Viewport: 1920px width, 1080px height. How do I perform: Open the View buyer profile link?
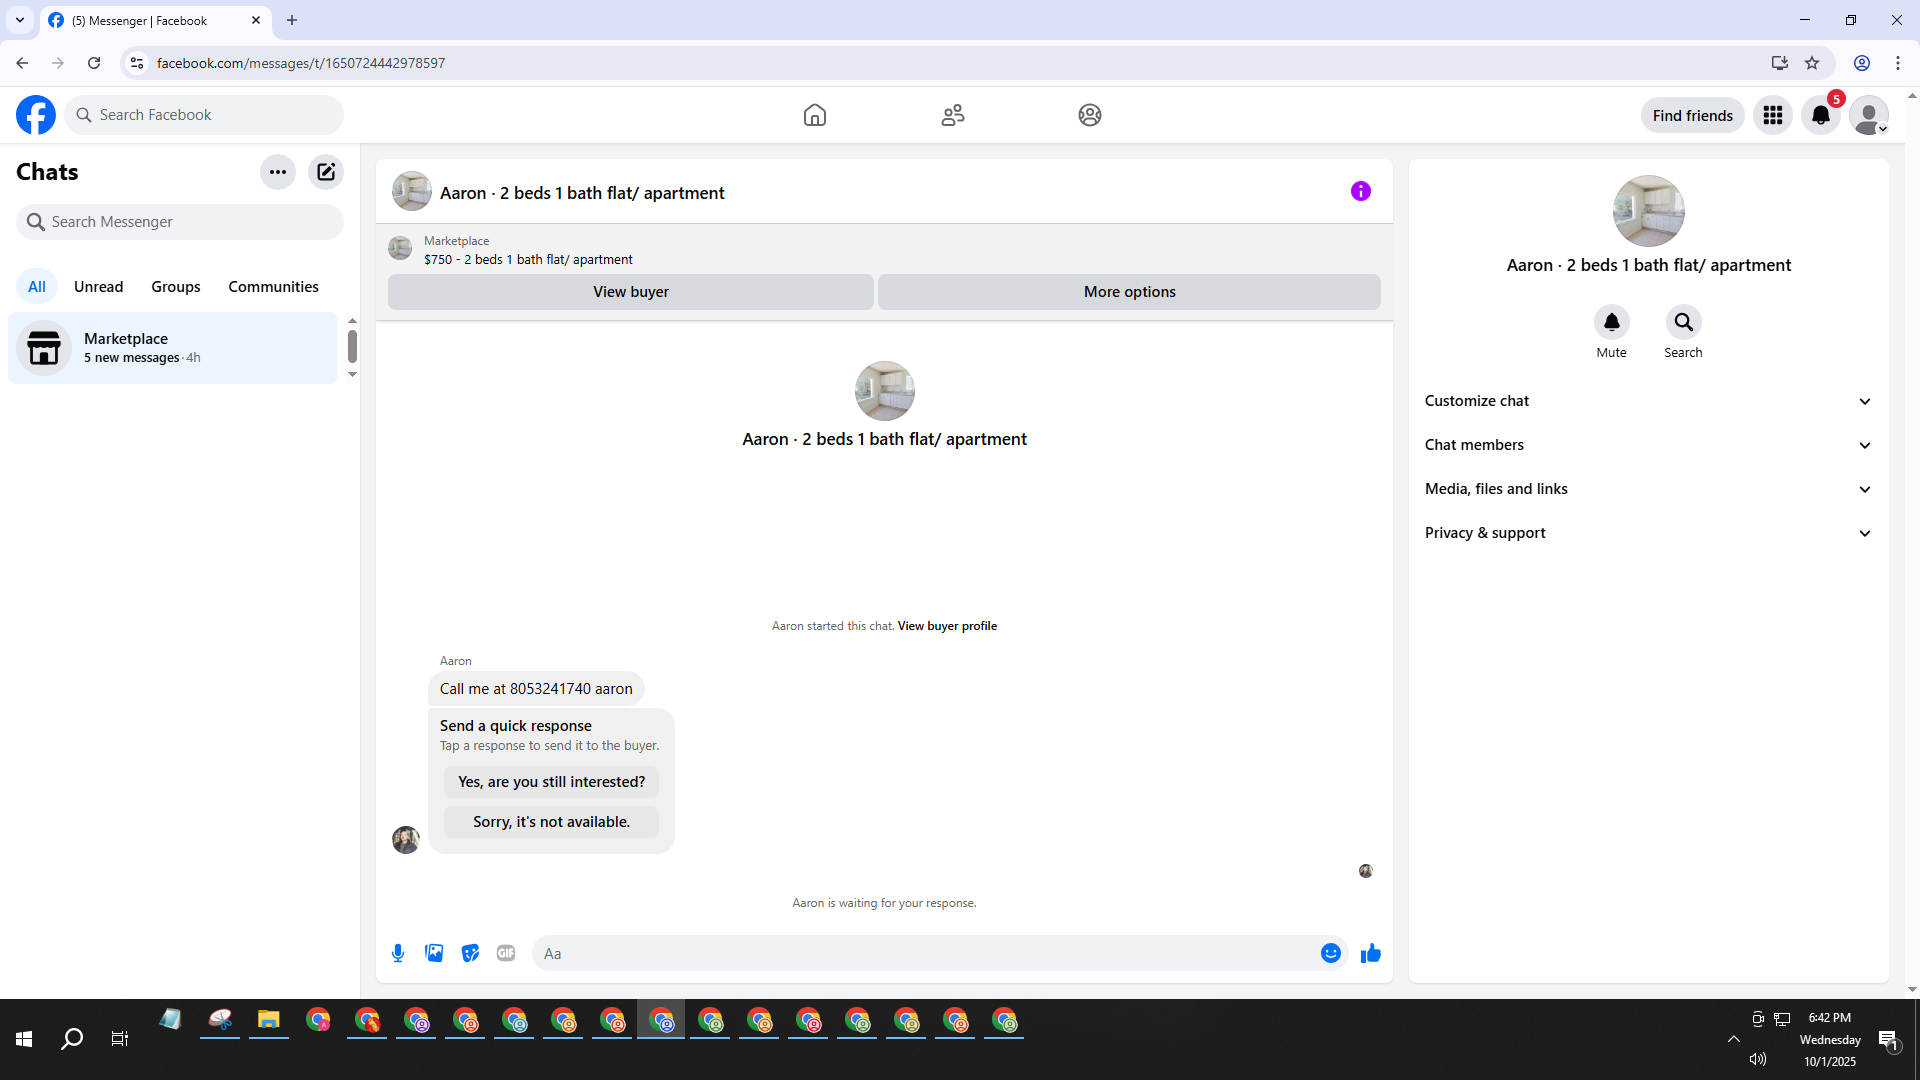pyautogui.click(x=947, y=626)
